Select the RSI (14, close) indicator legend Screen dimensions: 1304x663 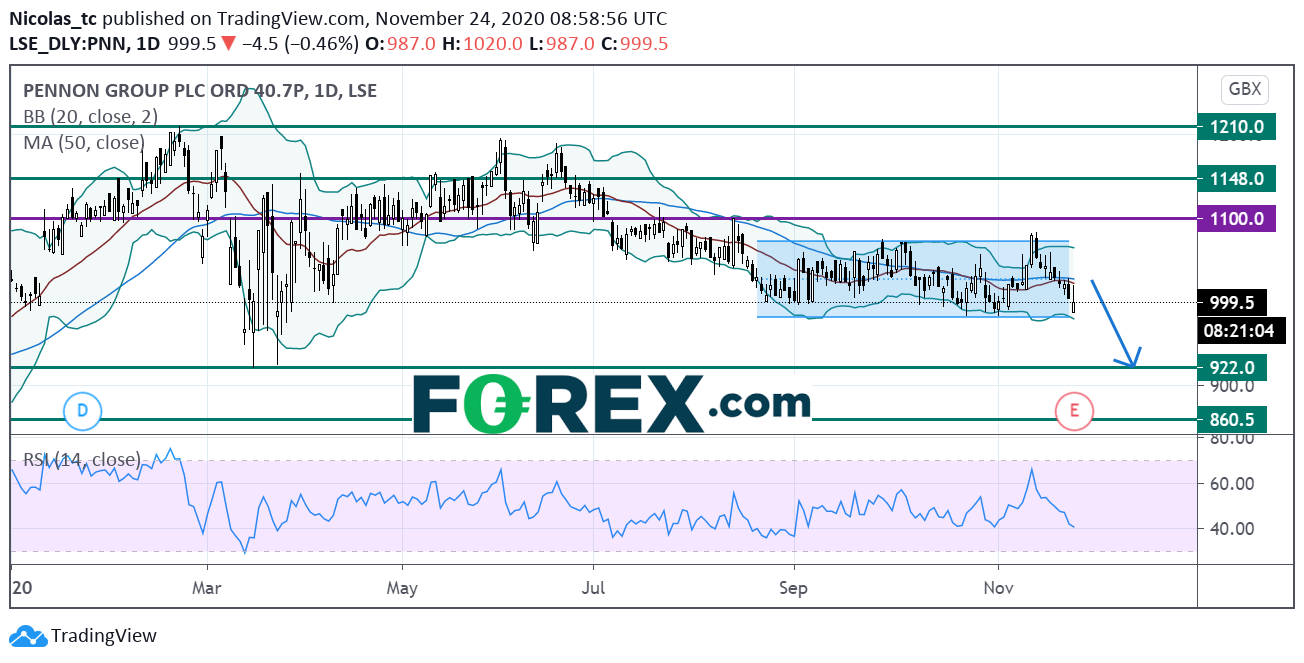82,460
